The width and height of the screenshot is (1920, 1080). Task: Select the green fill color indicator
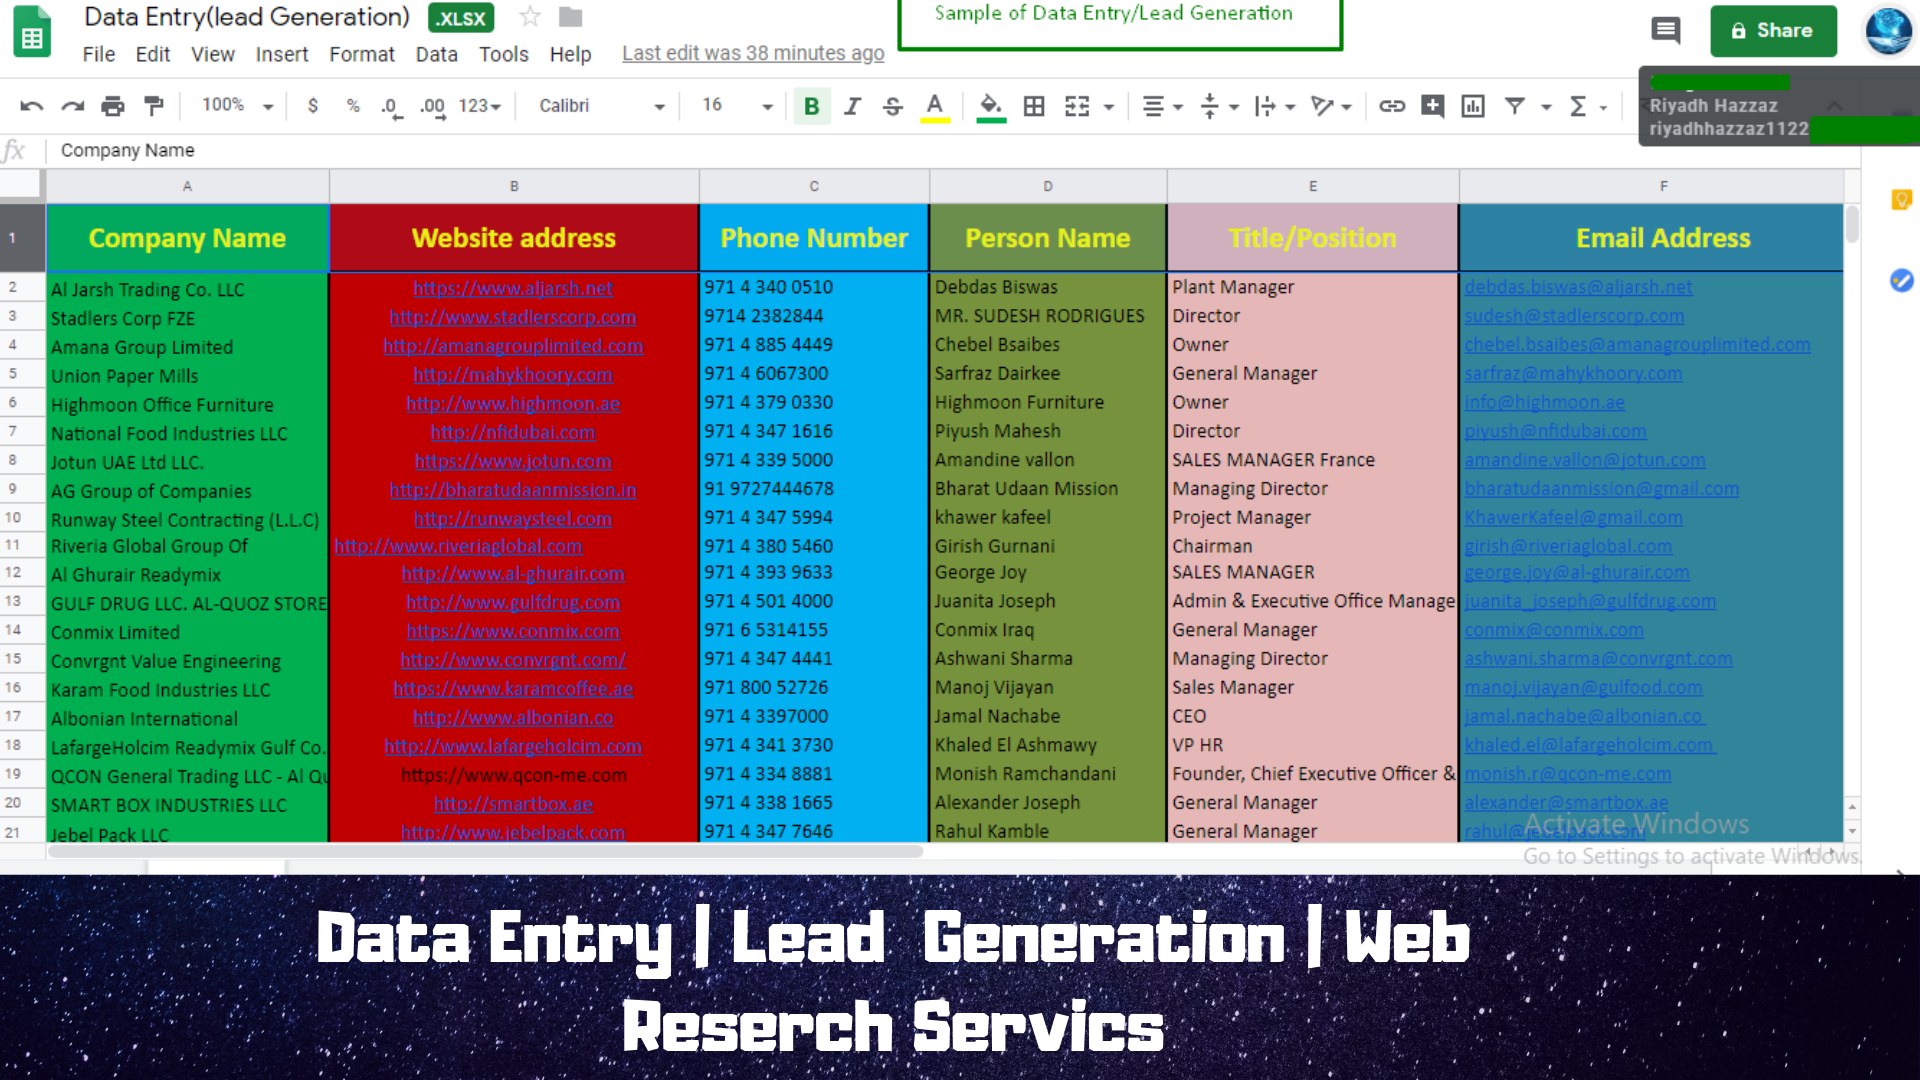pyautogui.click(x=990, y=105)
